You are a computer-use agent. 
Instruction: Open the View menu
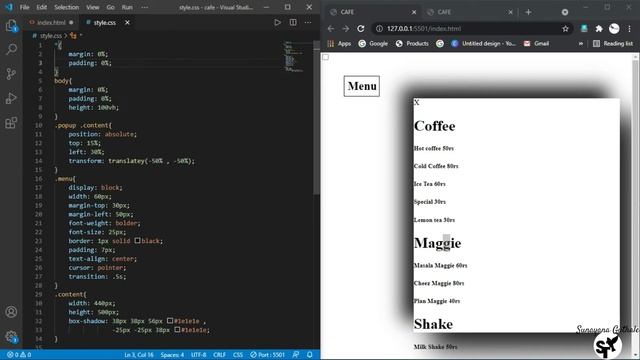point(93,7)
